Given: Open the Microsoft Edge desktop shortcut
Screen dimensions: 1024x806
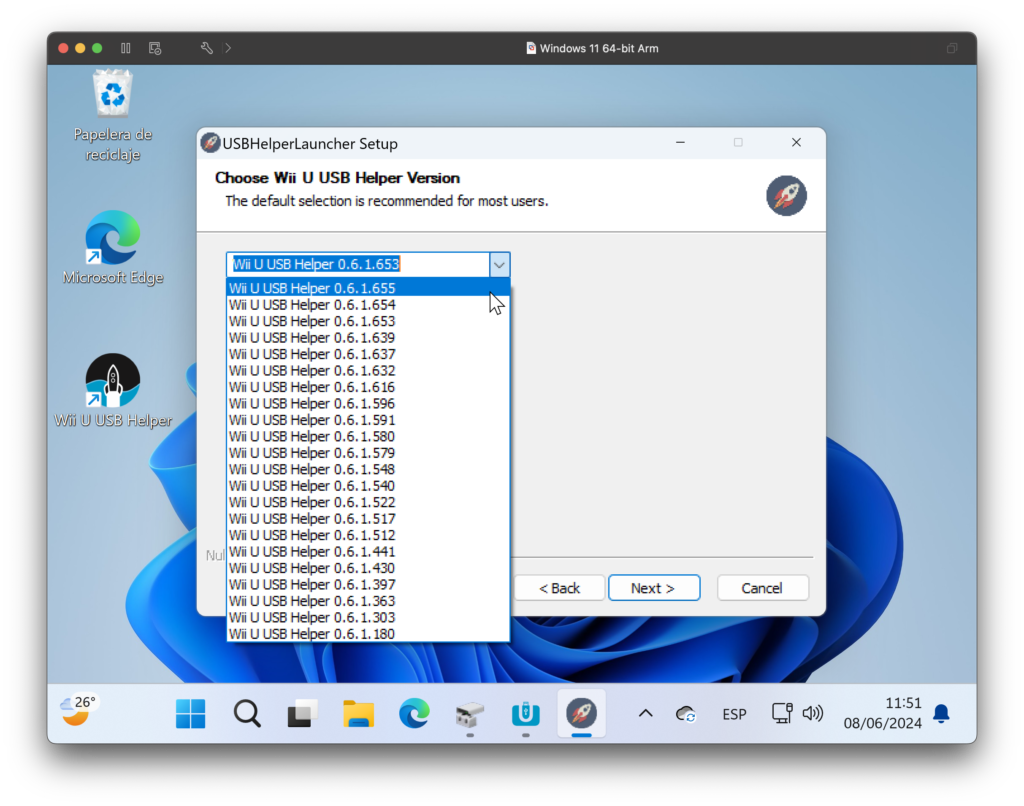Looking at the screenshot, I should pyautogui.click(x=112, y=247).
